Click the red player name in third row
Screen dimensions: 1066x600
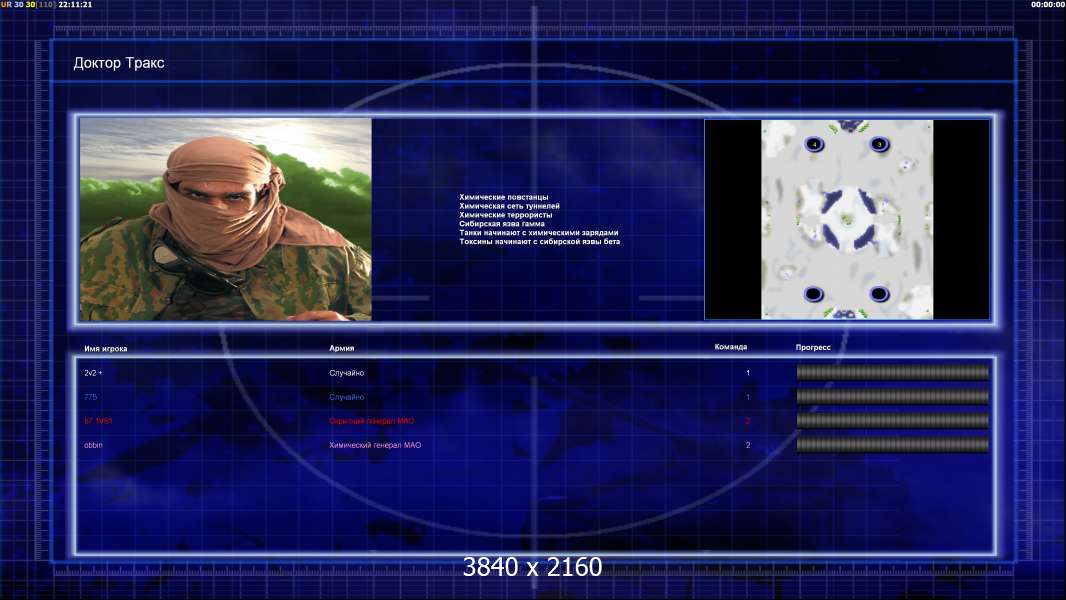click(x=99, y=421)
